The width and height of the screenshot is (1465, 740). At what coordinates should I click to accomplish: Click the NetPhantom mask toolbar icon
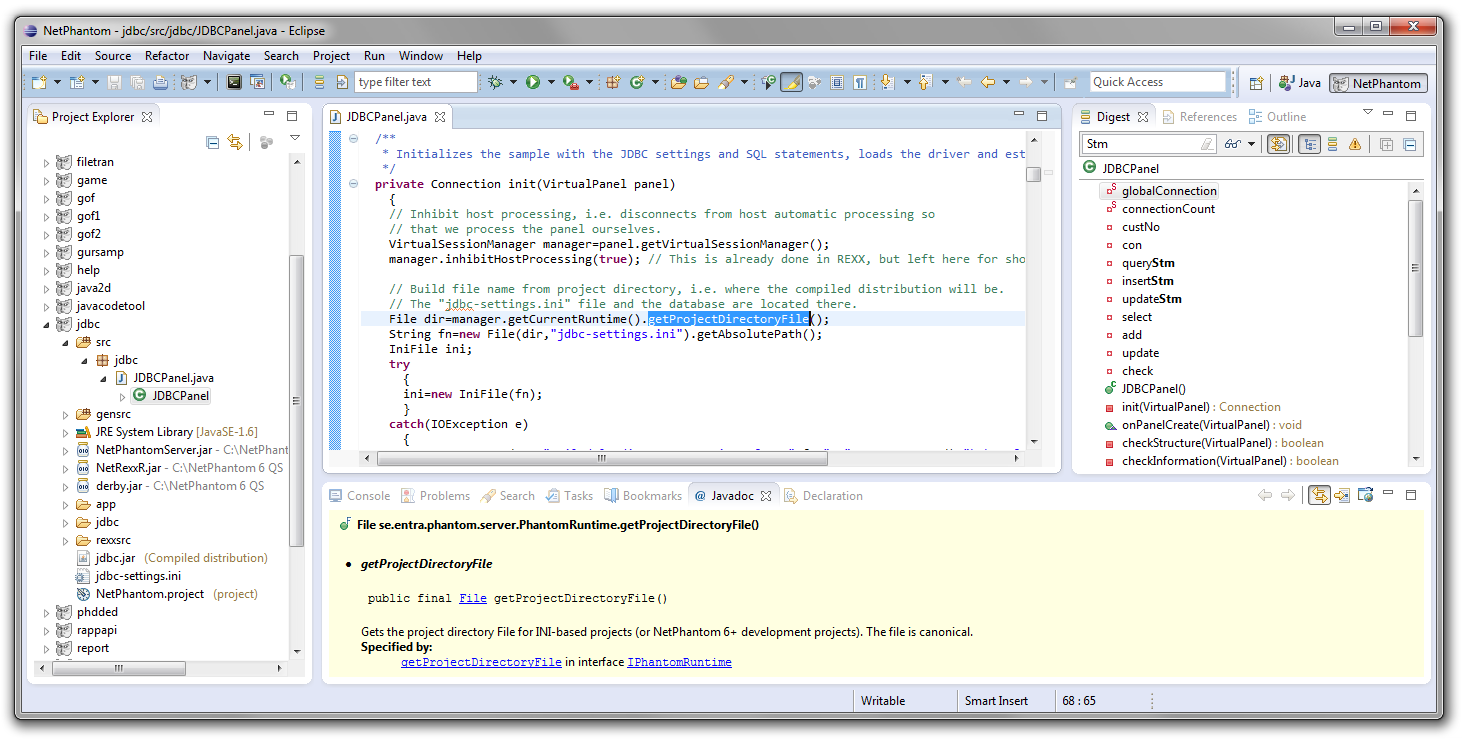pyautogui.click(x=189, y=82)
